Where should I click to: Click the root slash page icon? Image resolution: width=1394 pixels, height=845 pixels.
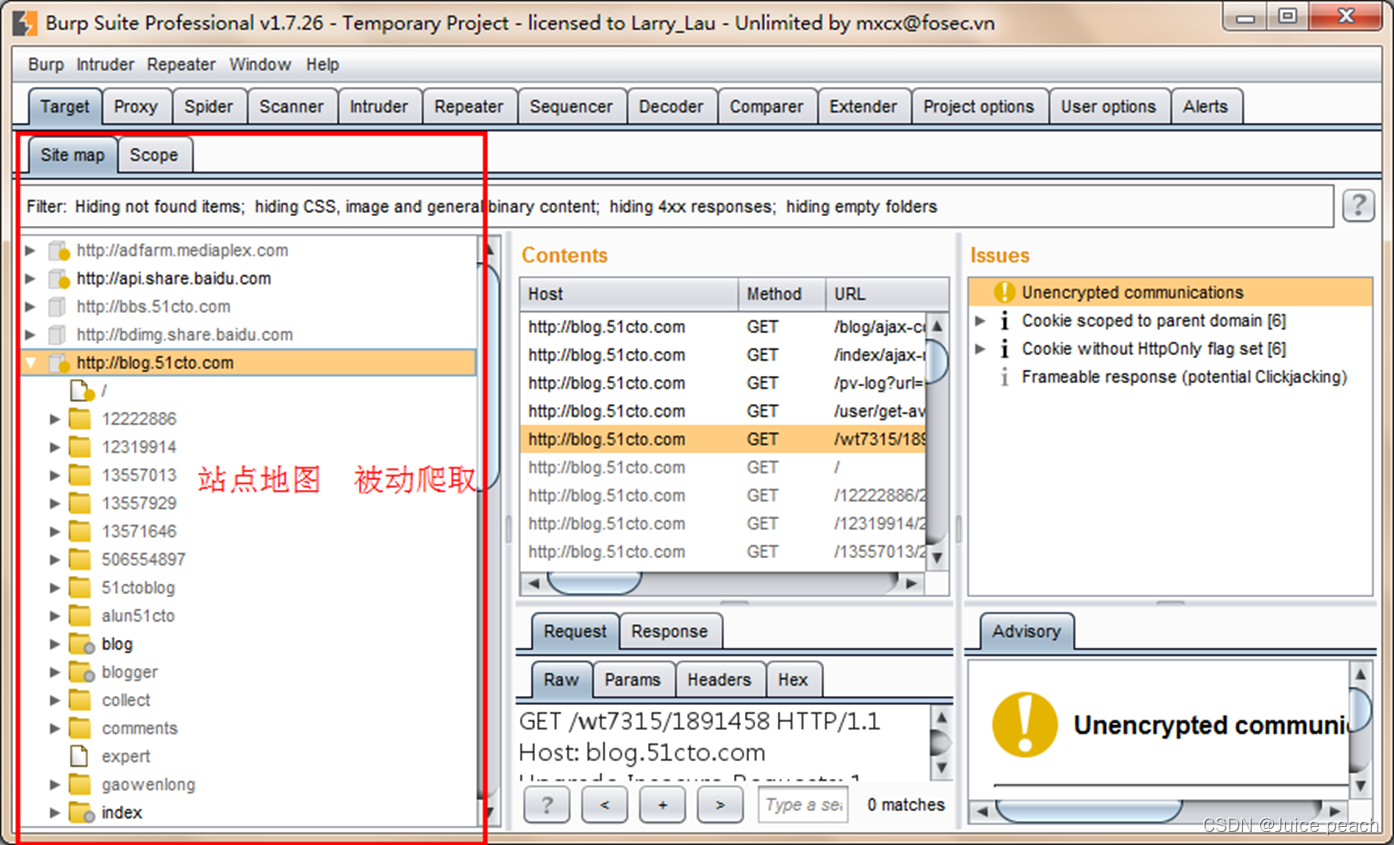click(x=81, y=391)
